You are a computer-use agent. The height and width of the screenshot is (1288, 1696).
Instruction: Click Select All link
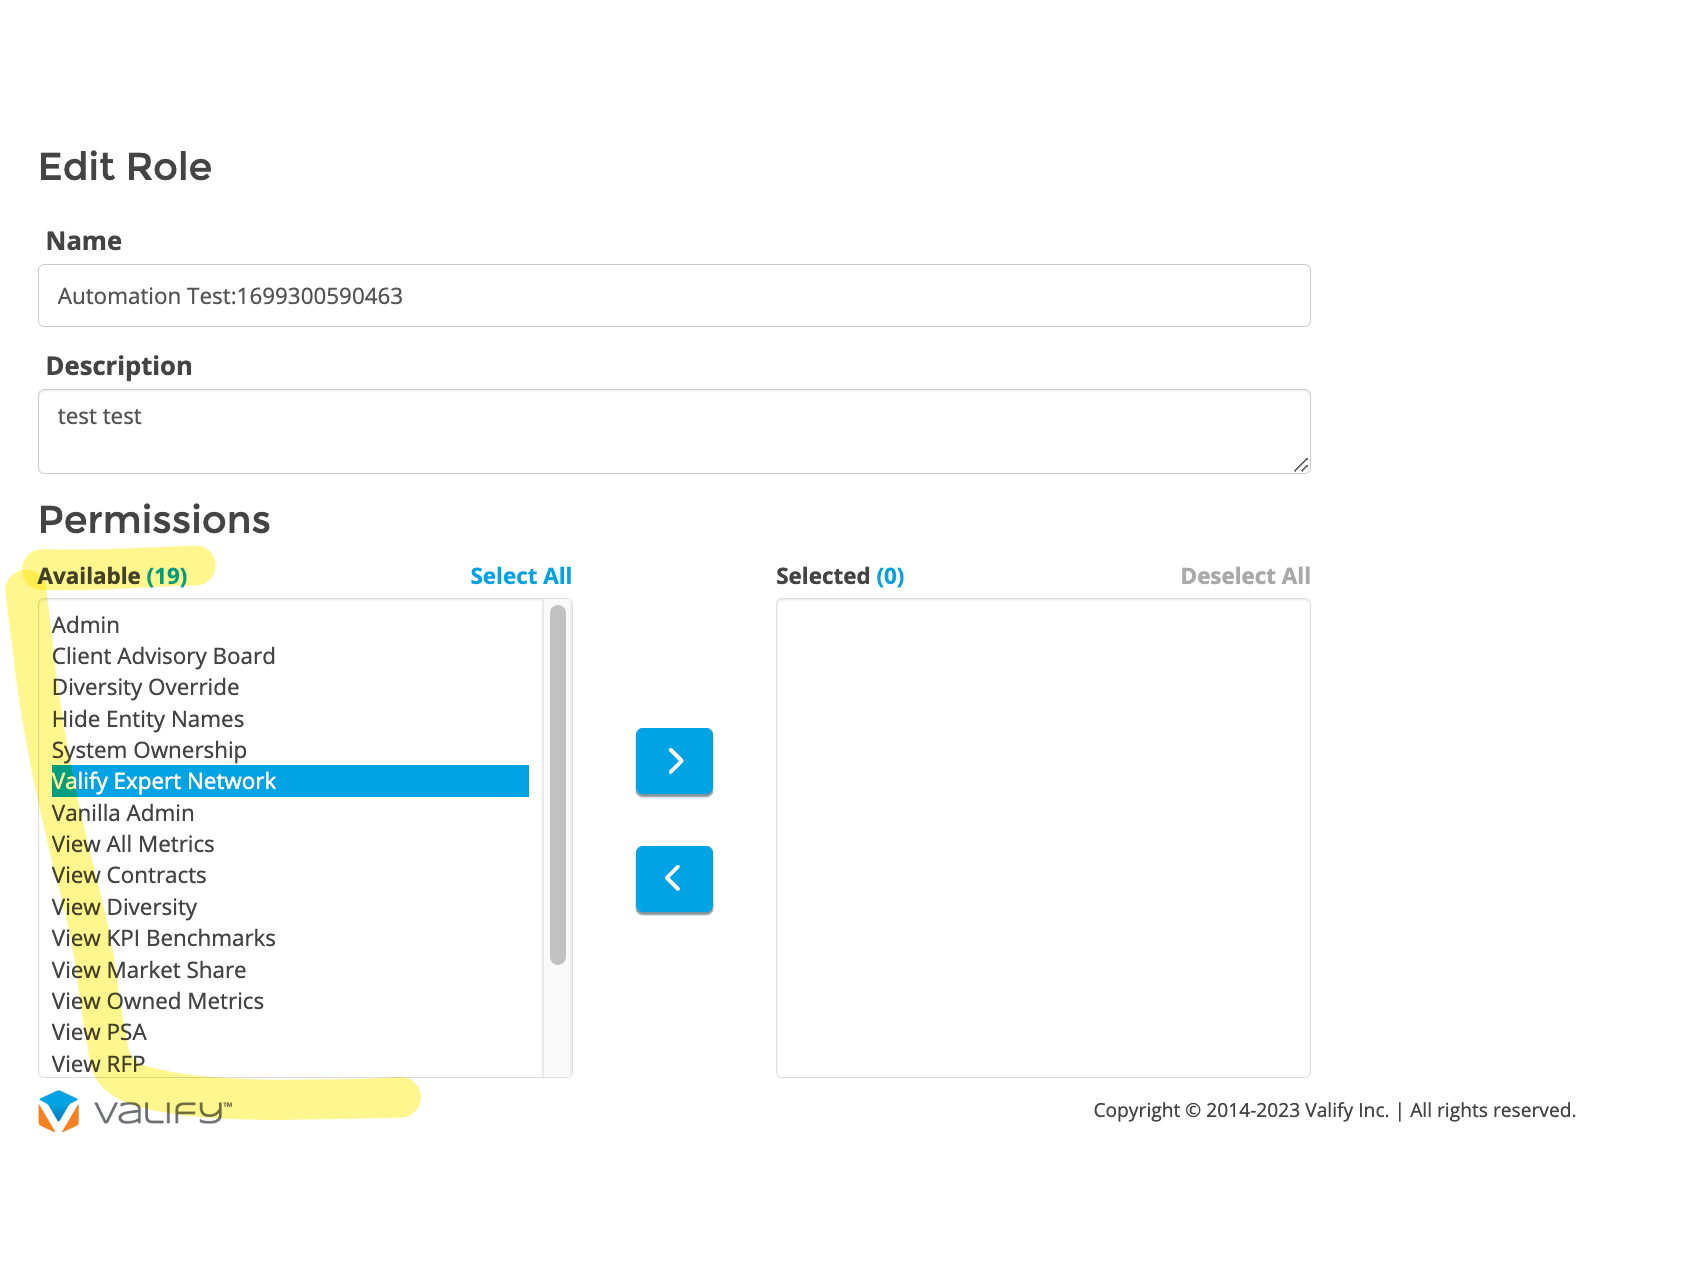coord(520,576)
